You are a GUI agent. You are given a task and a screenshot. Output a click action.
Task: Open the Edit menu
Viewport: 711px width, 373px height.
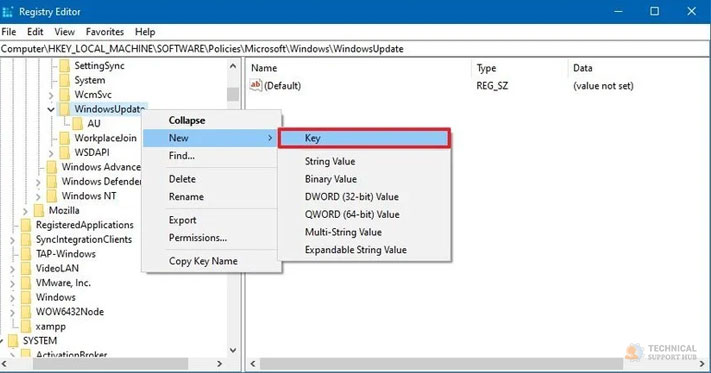click(35, 32)
